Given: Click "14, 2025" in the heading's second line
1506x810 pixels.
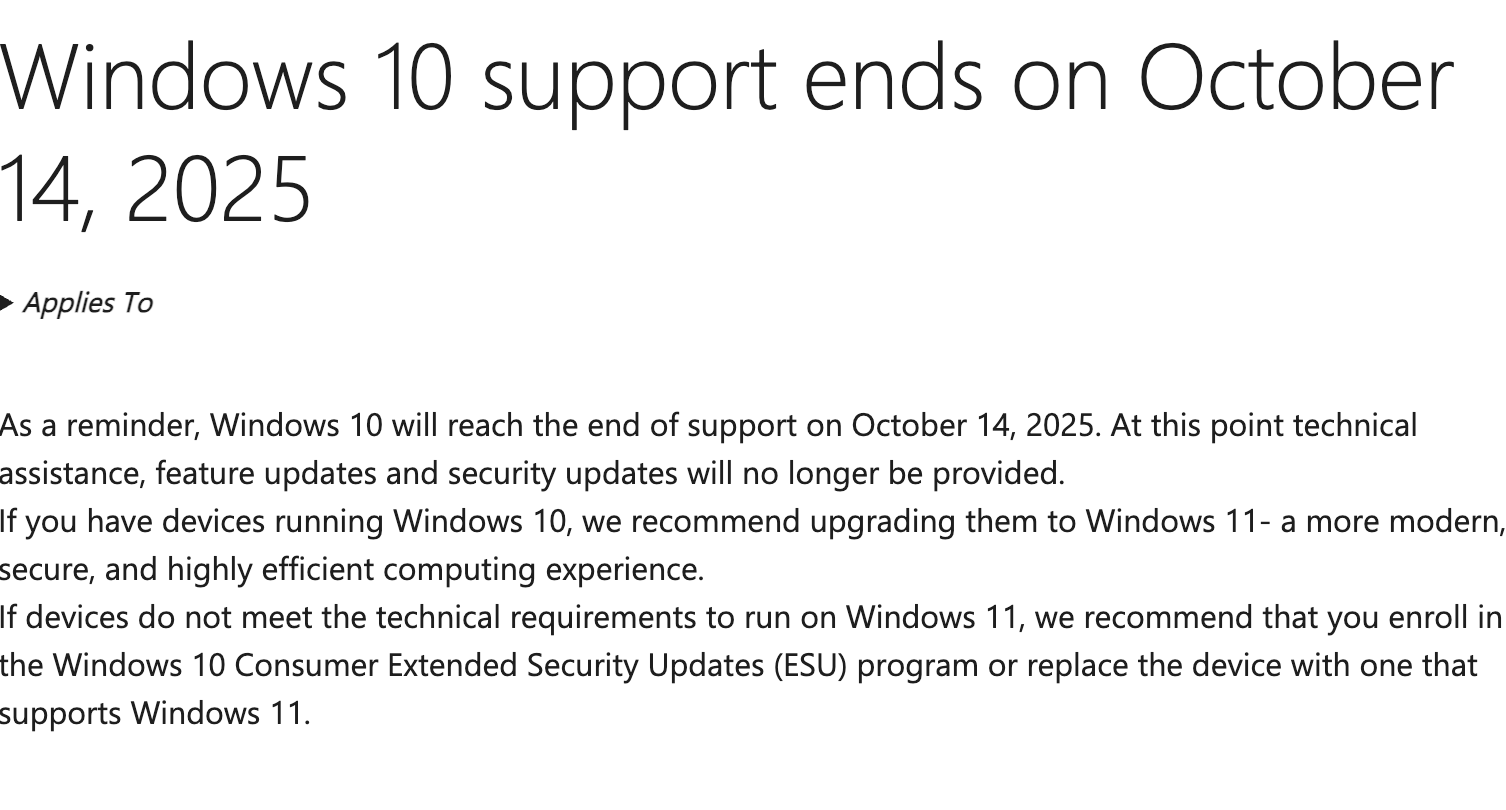Looking at the screenshot, I should [x=155, y=189].
